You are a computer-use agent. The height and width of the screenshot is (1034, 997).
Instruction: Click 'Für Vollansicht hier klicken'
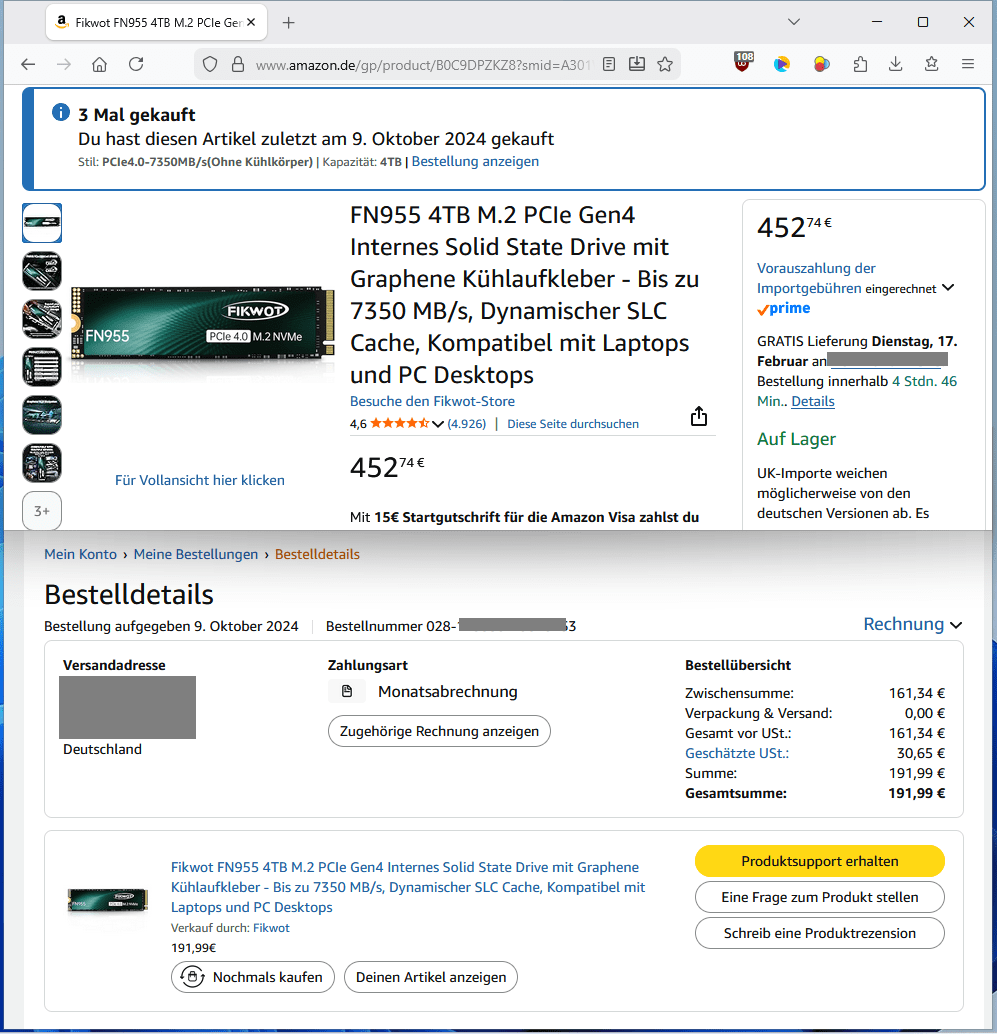200,480
